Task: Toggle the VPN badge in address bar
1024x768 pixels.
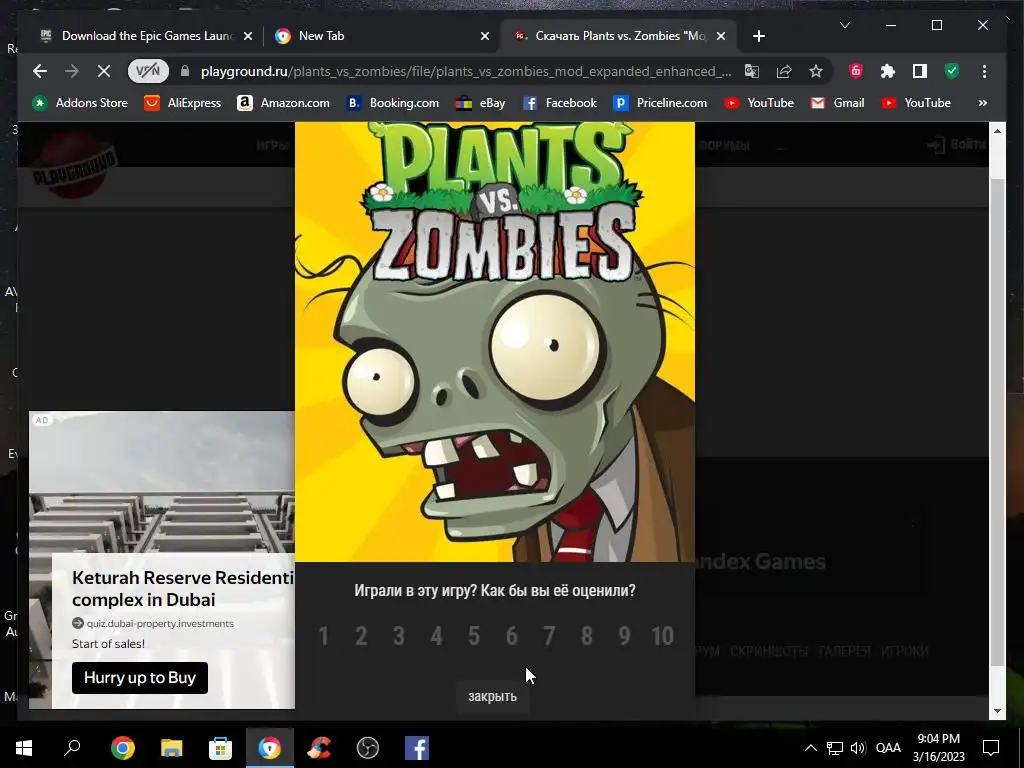Action: point(148,71)
